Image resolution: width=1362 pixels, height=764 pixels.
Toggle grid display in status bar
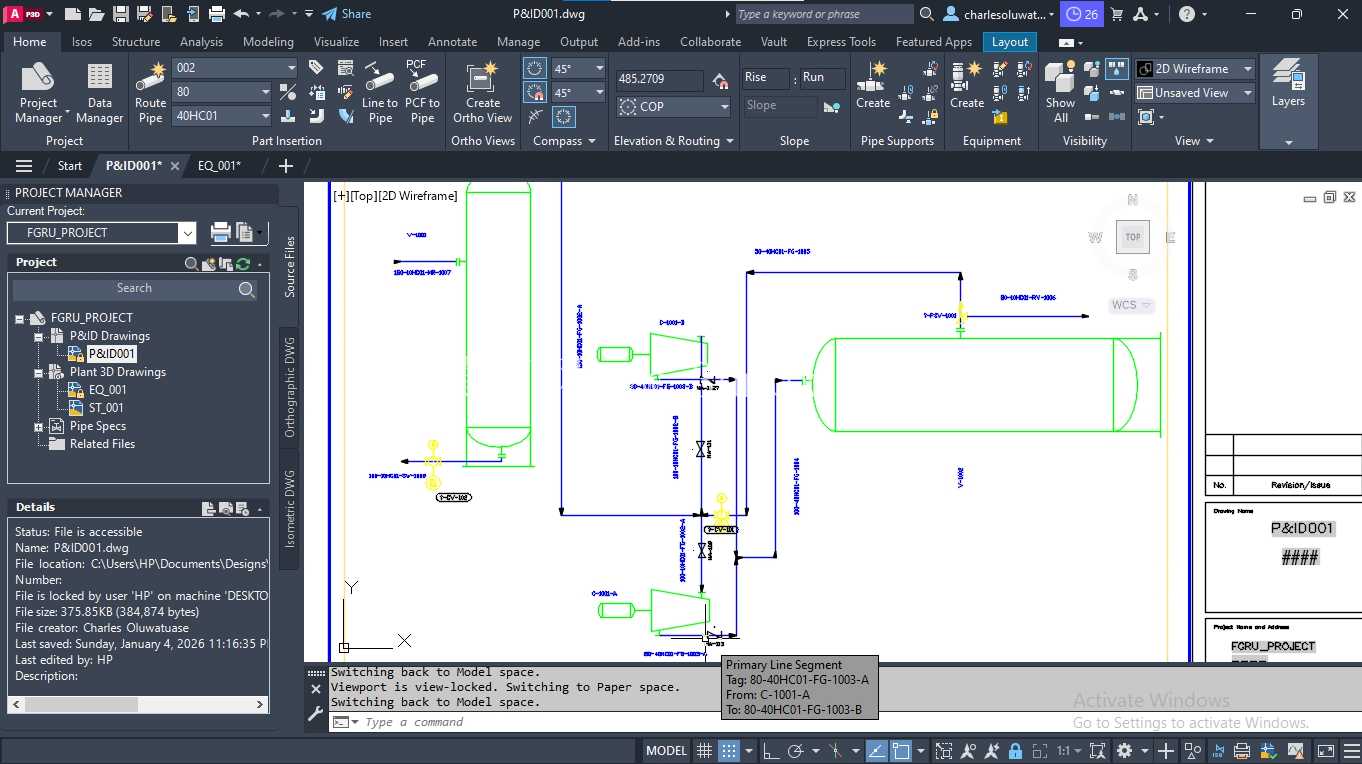pyautogui.click(x=705, y=751)
